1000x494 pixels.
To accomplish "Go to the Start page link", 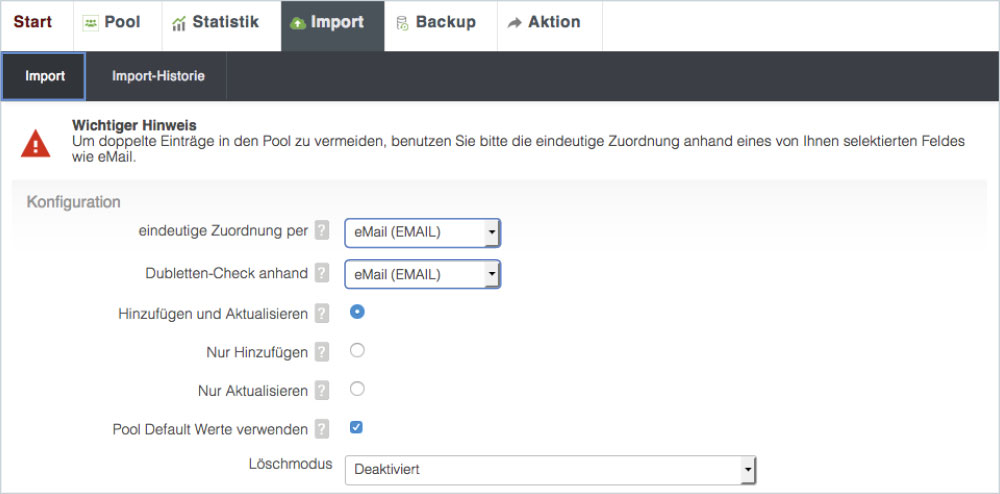I will tap(33, 22).
